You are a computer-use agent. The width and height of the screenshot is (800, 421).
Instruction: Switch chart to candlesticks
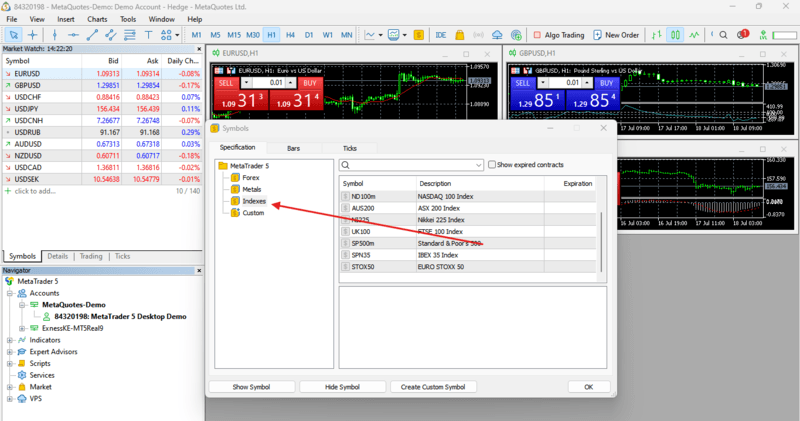pyautogui.click(x=675, y=35)
